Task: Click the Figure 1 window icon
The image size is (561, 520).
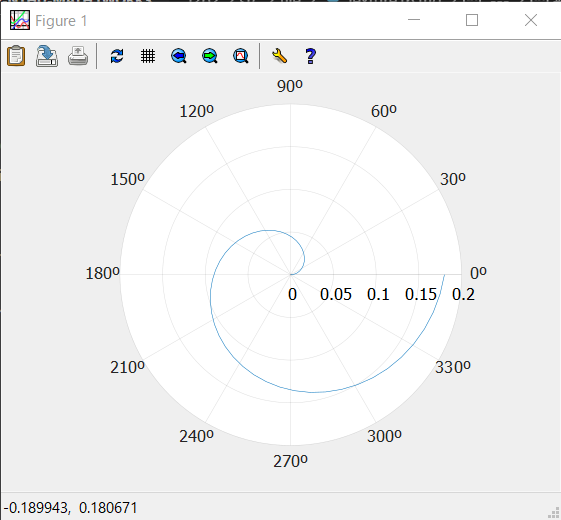Action: point(20,20)
